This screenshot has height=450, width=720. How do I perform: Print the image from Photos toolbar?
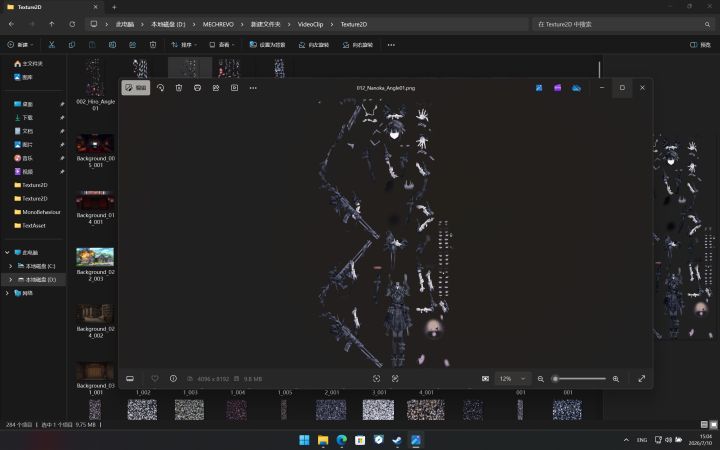coord(197,88)
